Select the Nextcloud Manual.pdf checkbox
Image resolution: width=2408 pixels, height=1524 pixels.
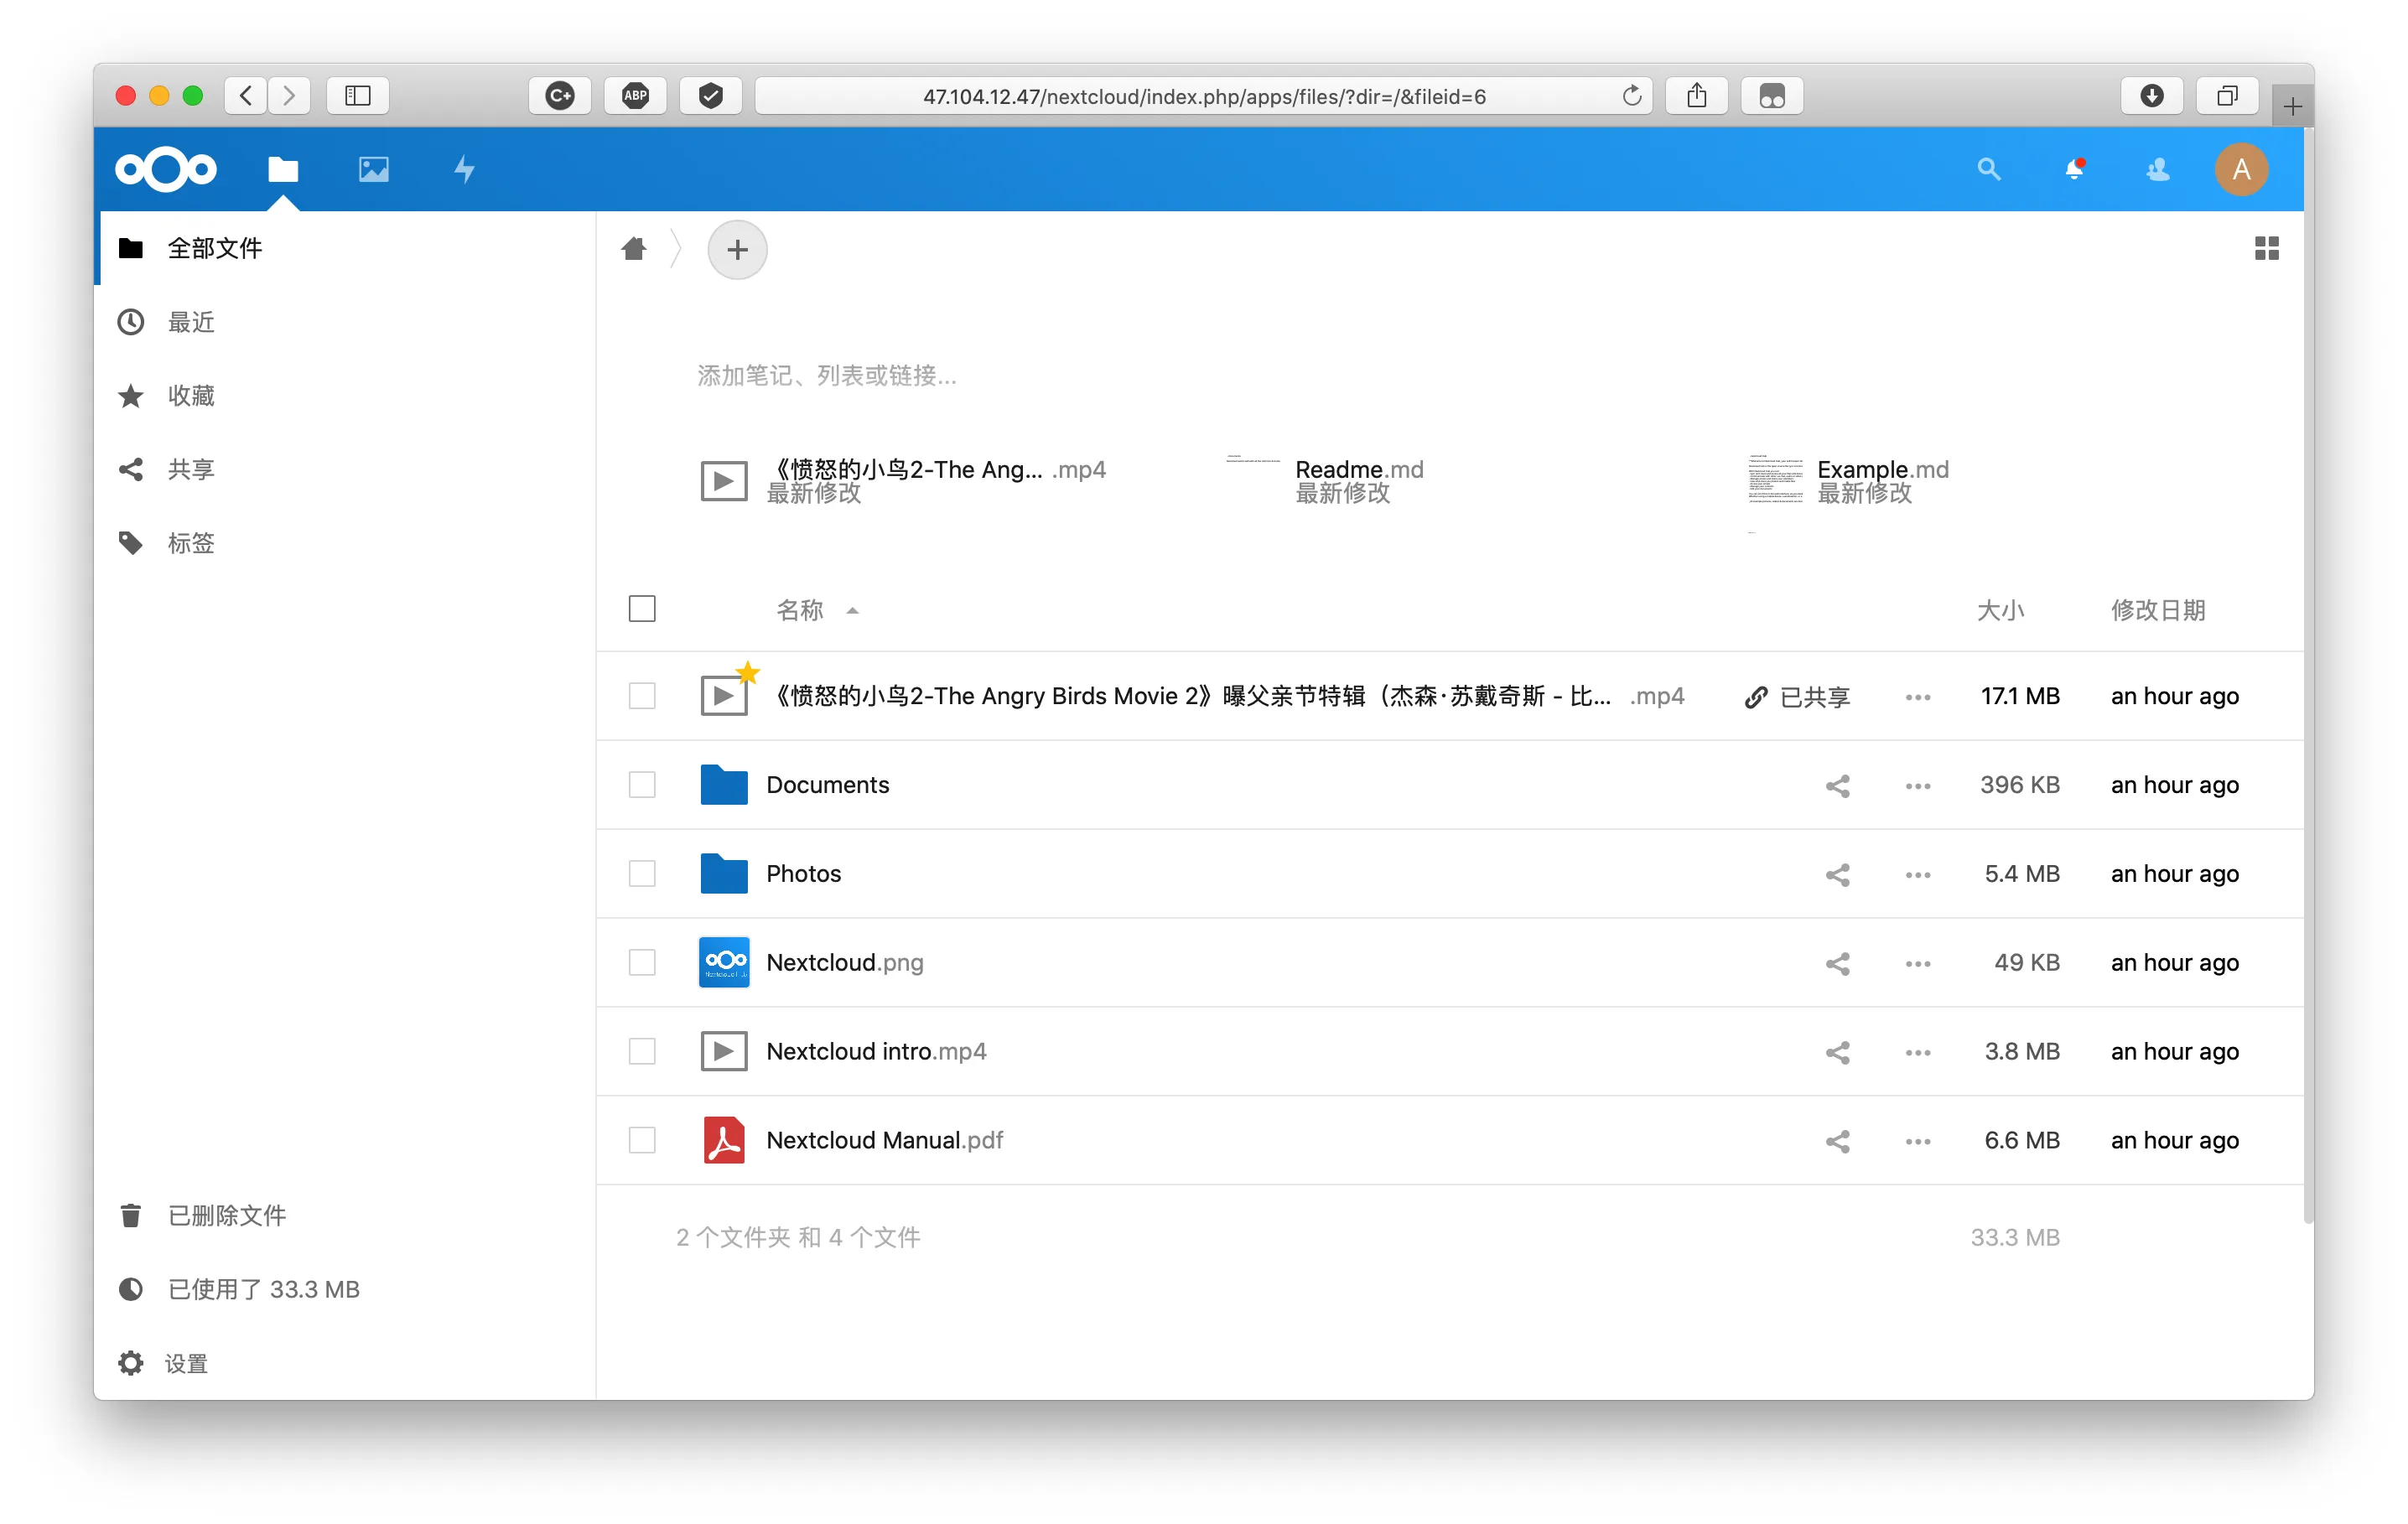point(642,1140)
